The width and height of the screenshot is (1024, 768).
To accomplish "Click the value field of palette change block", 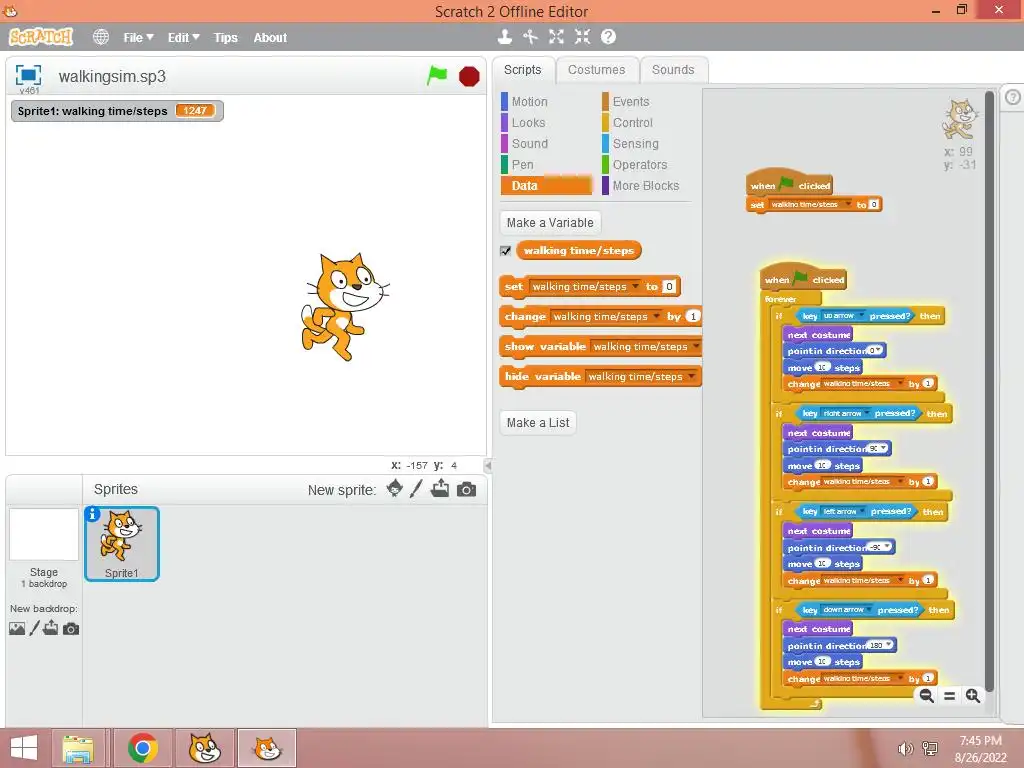I will pyautogui.click(x=693, y=317).
